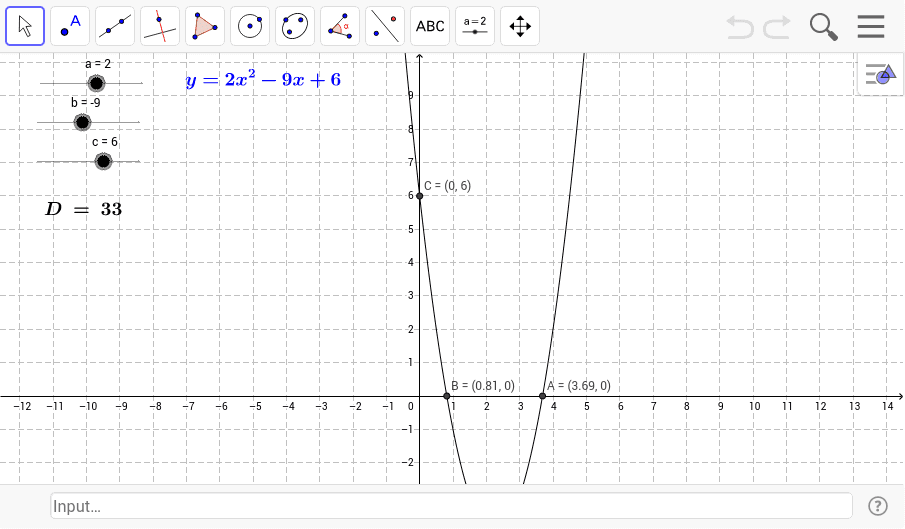Image resolution: width=905 pixels, height=529 pixels.
Task: Click in the Input bar field
Action: (451, 506)
